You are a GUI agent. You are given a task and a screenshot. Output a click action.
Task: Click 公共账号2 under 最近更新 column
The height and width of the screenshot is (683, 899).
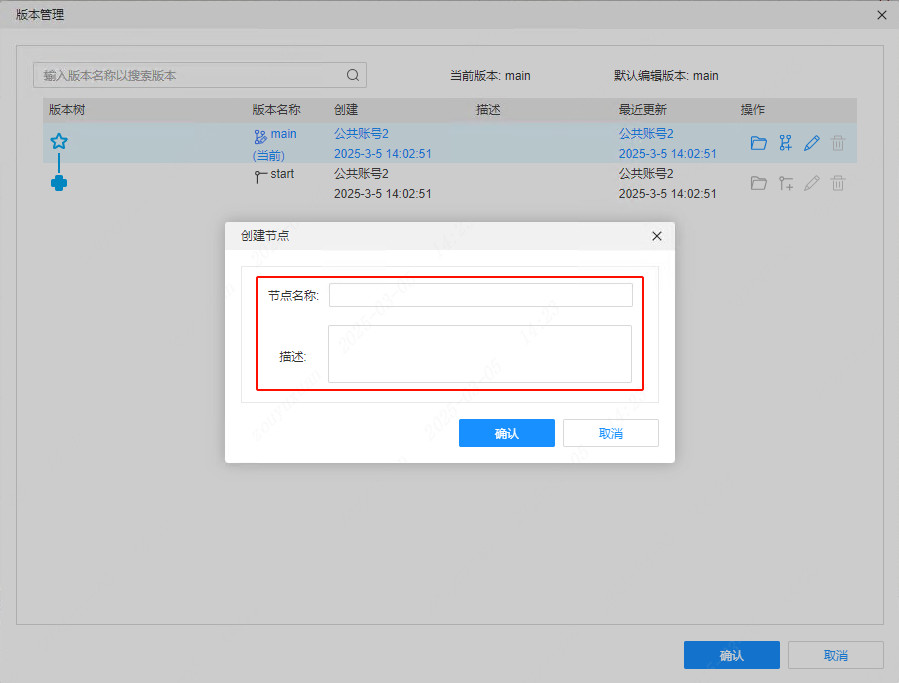(x=646, y=133)
